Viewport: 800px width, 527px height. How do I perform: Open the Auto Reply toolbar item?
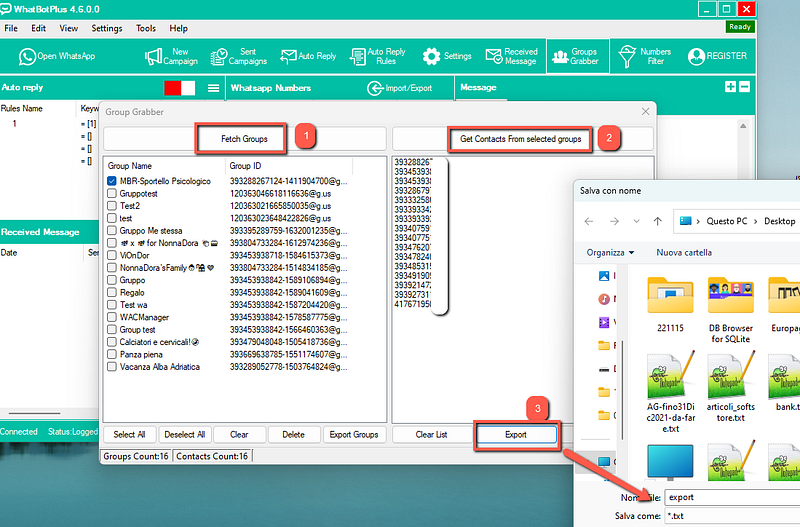pos(308,57)
